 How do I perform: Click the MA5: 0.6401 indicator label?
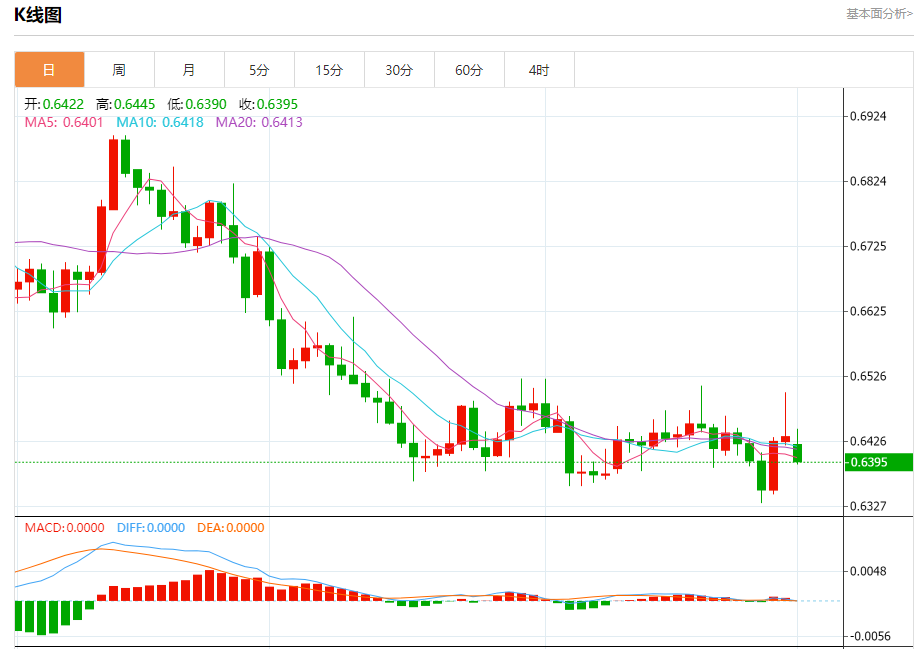64,122
